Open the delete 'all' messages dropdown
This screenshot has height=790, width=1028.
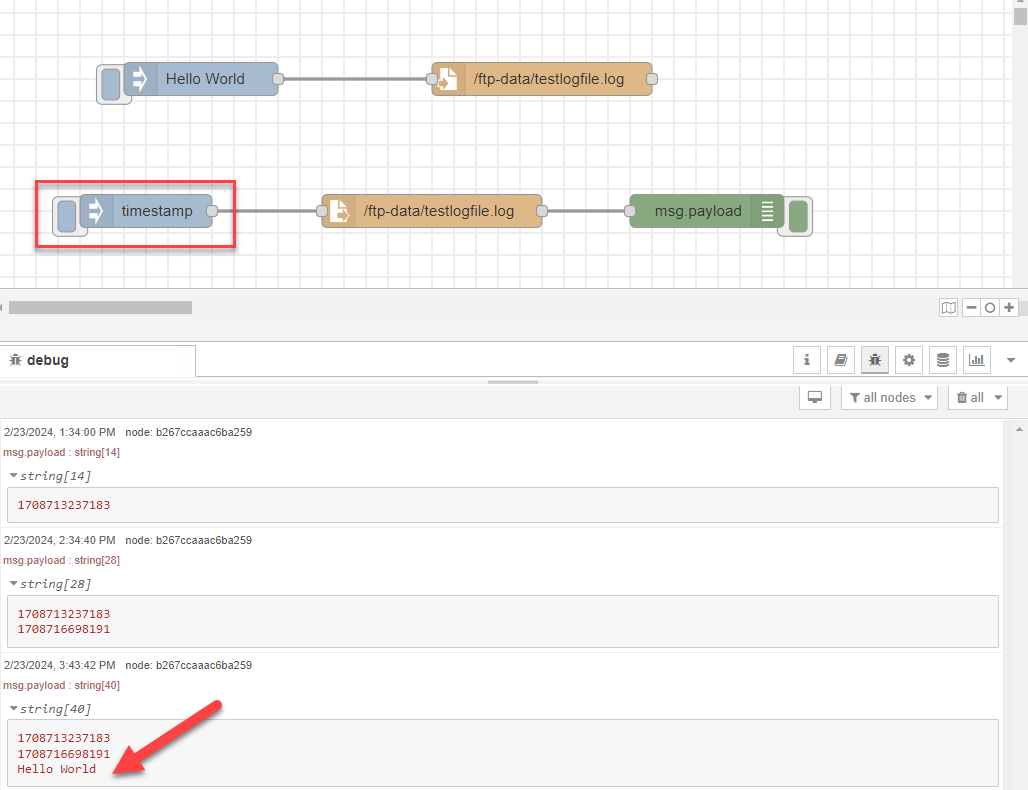pos(977,397)
